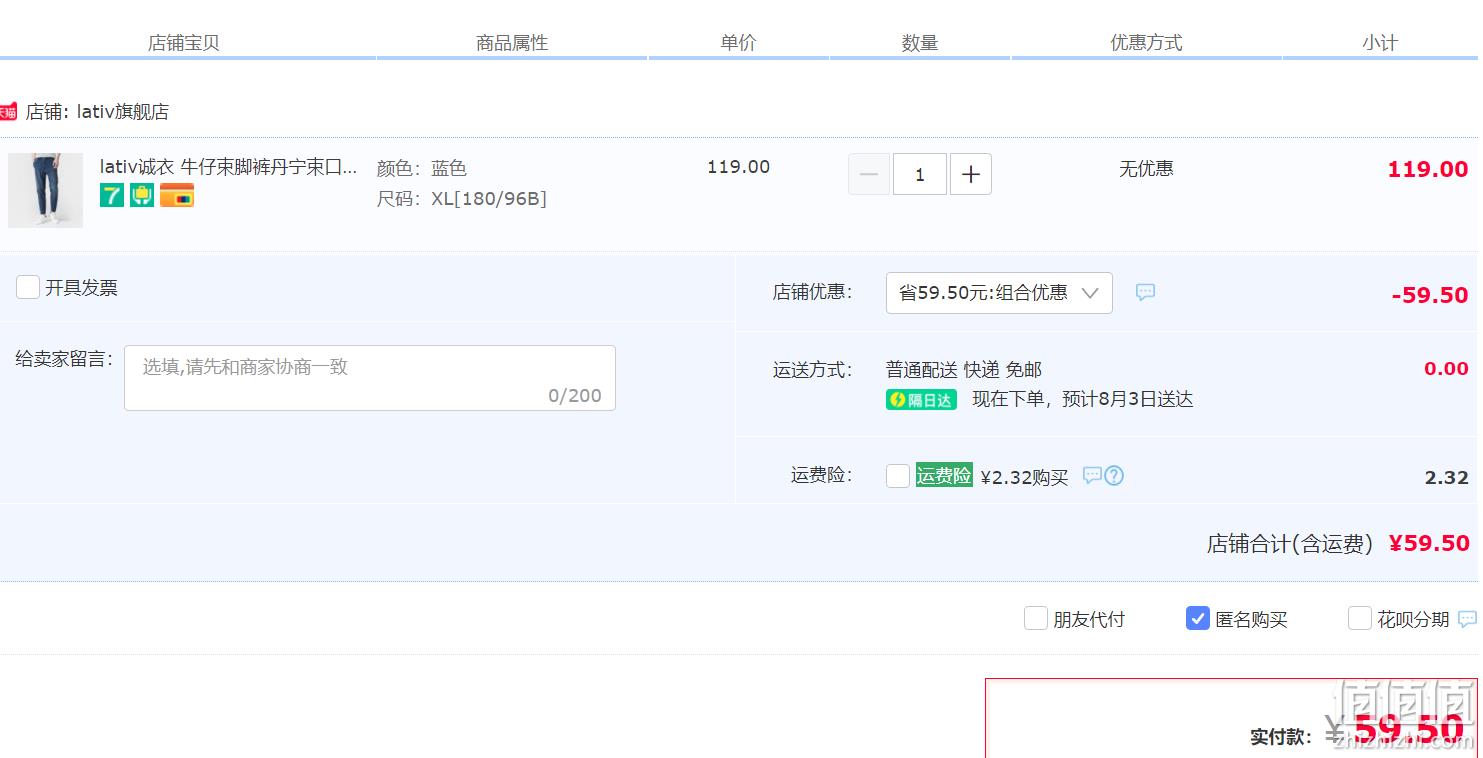Click the 实付款 payment label
The height and width of the screenshot is (758, 1483).
tap(1281, 737)
